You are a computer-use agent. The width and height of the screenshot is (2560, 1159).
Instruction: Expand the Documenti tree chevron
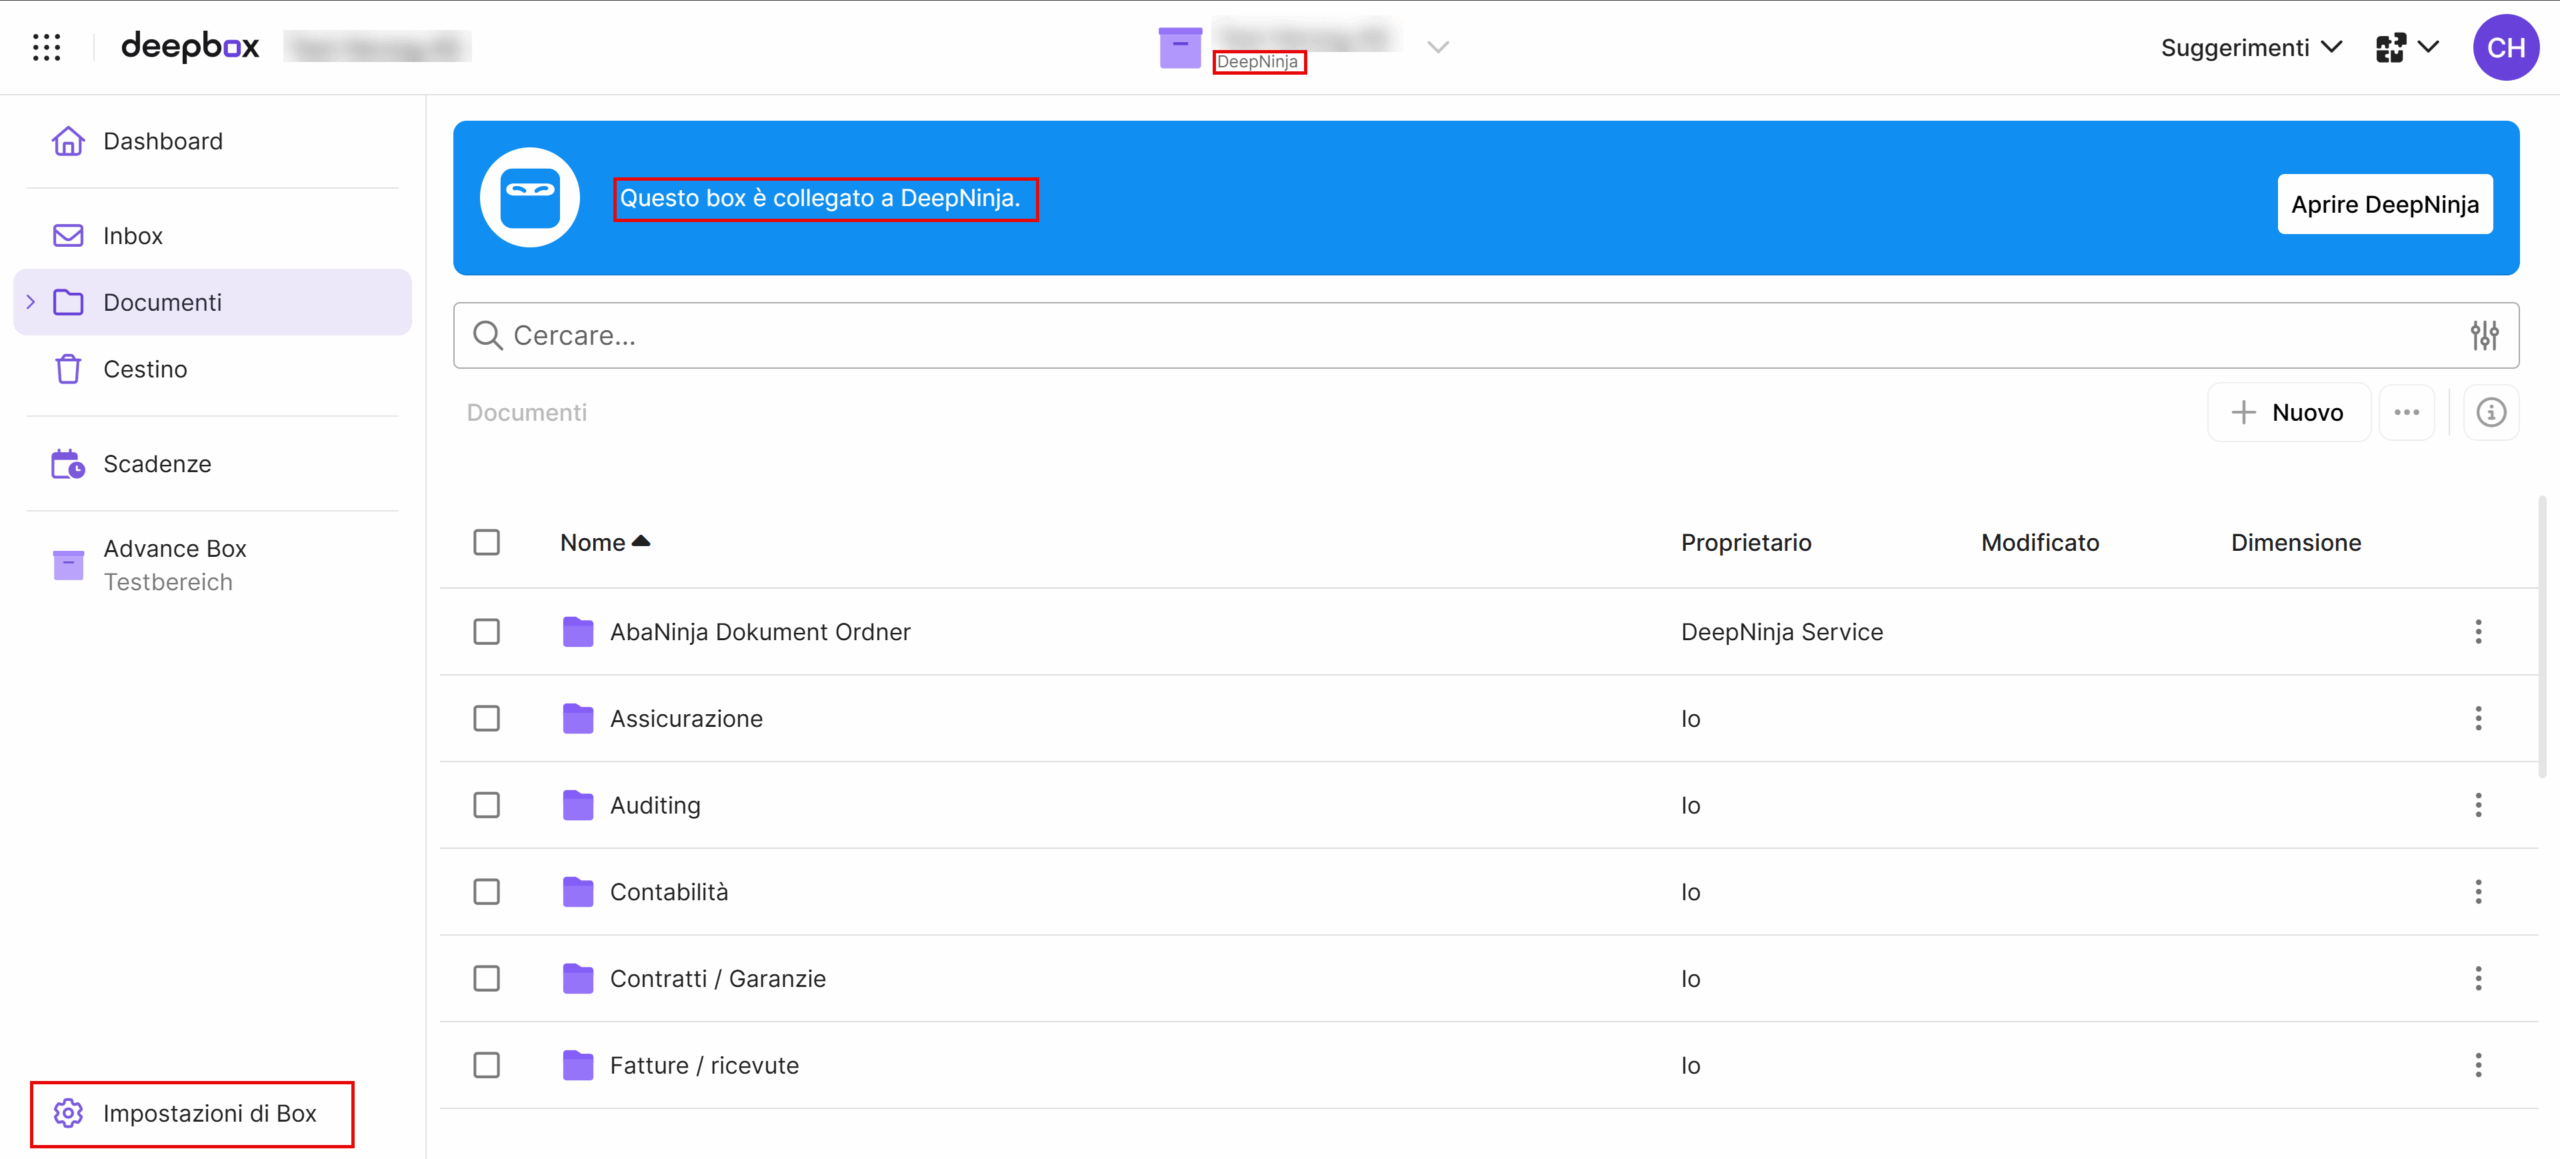pyautogui.click(x=30, y=302)
